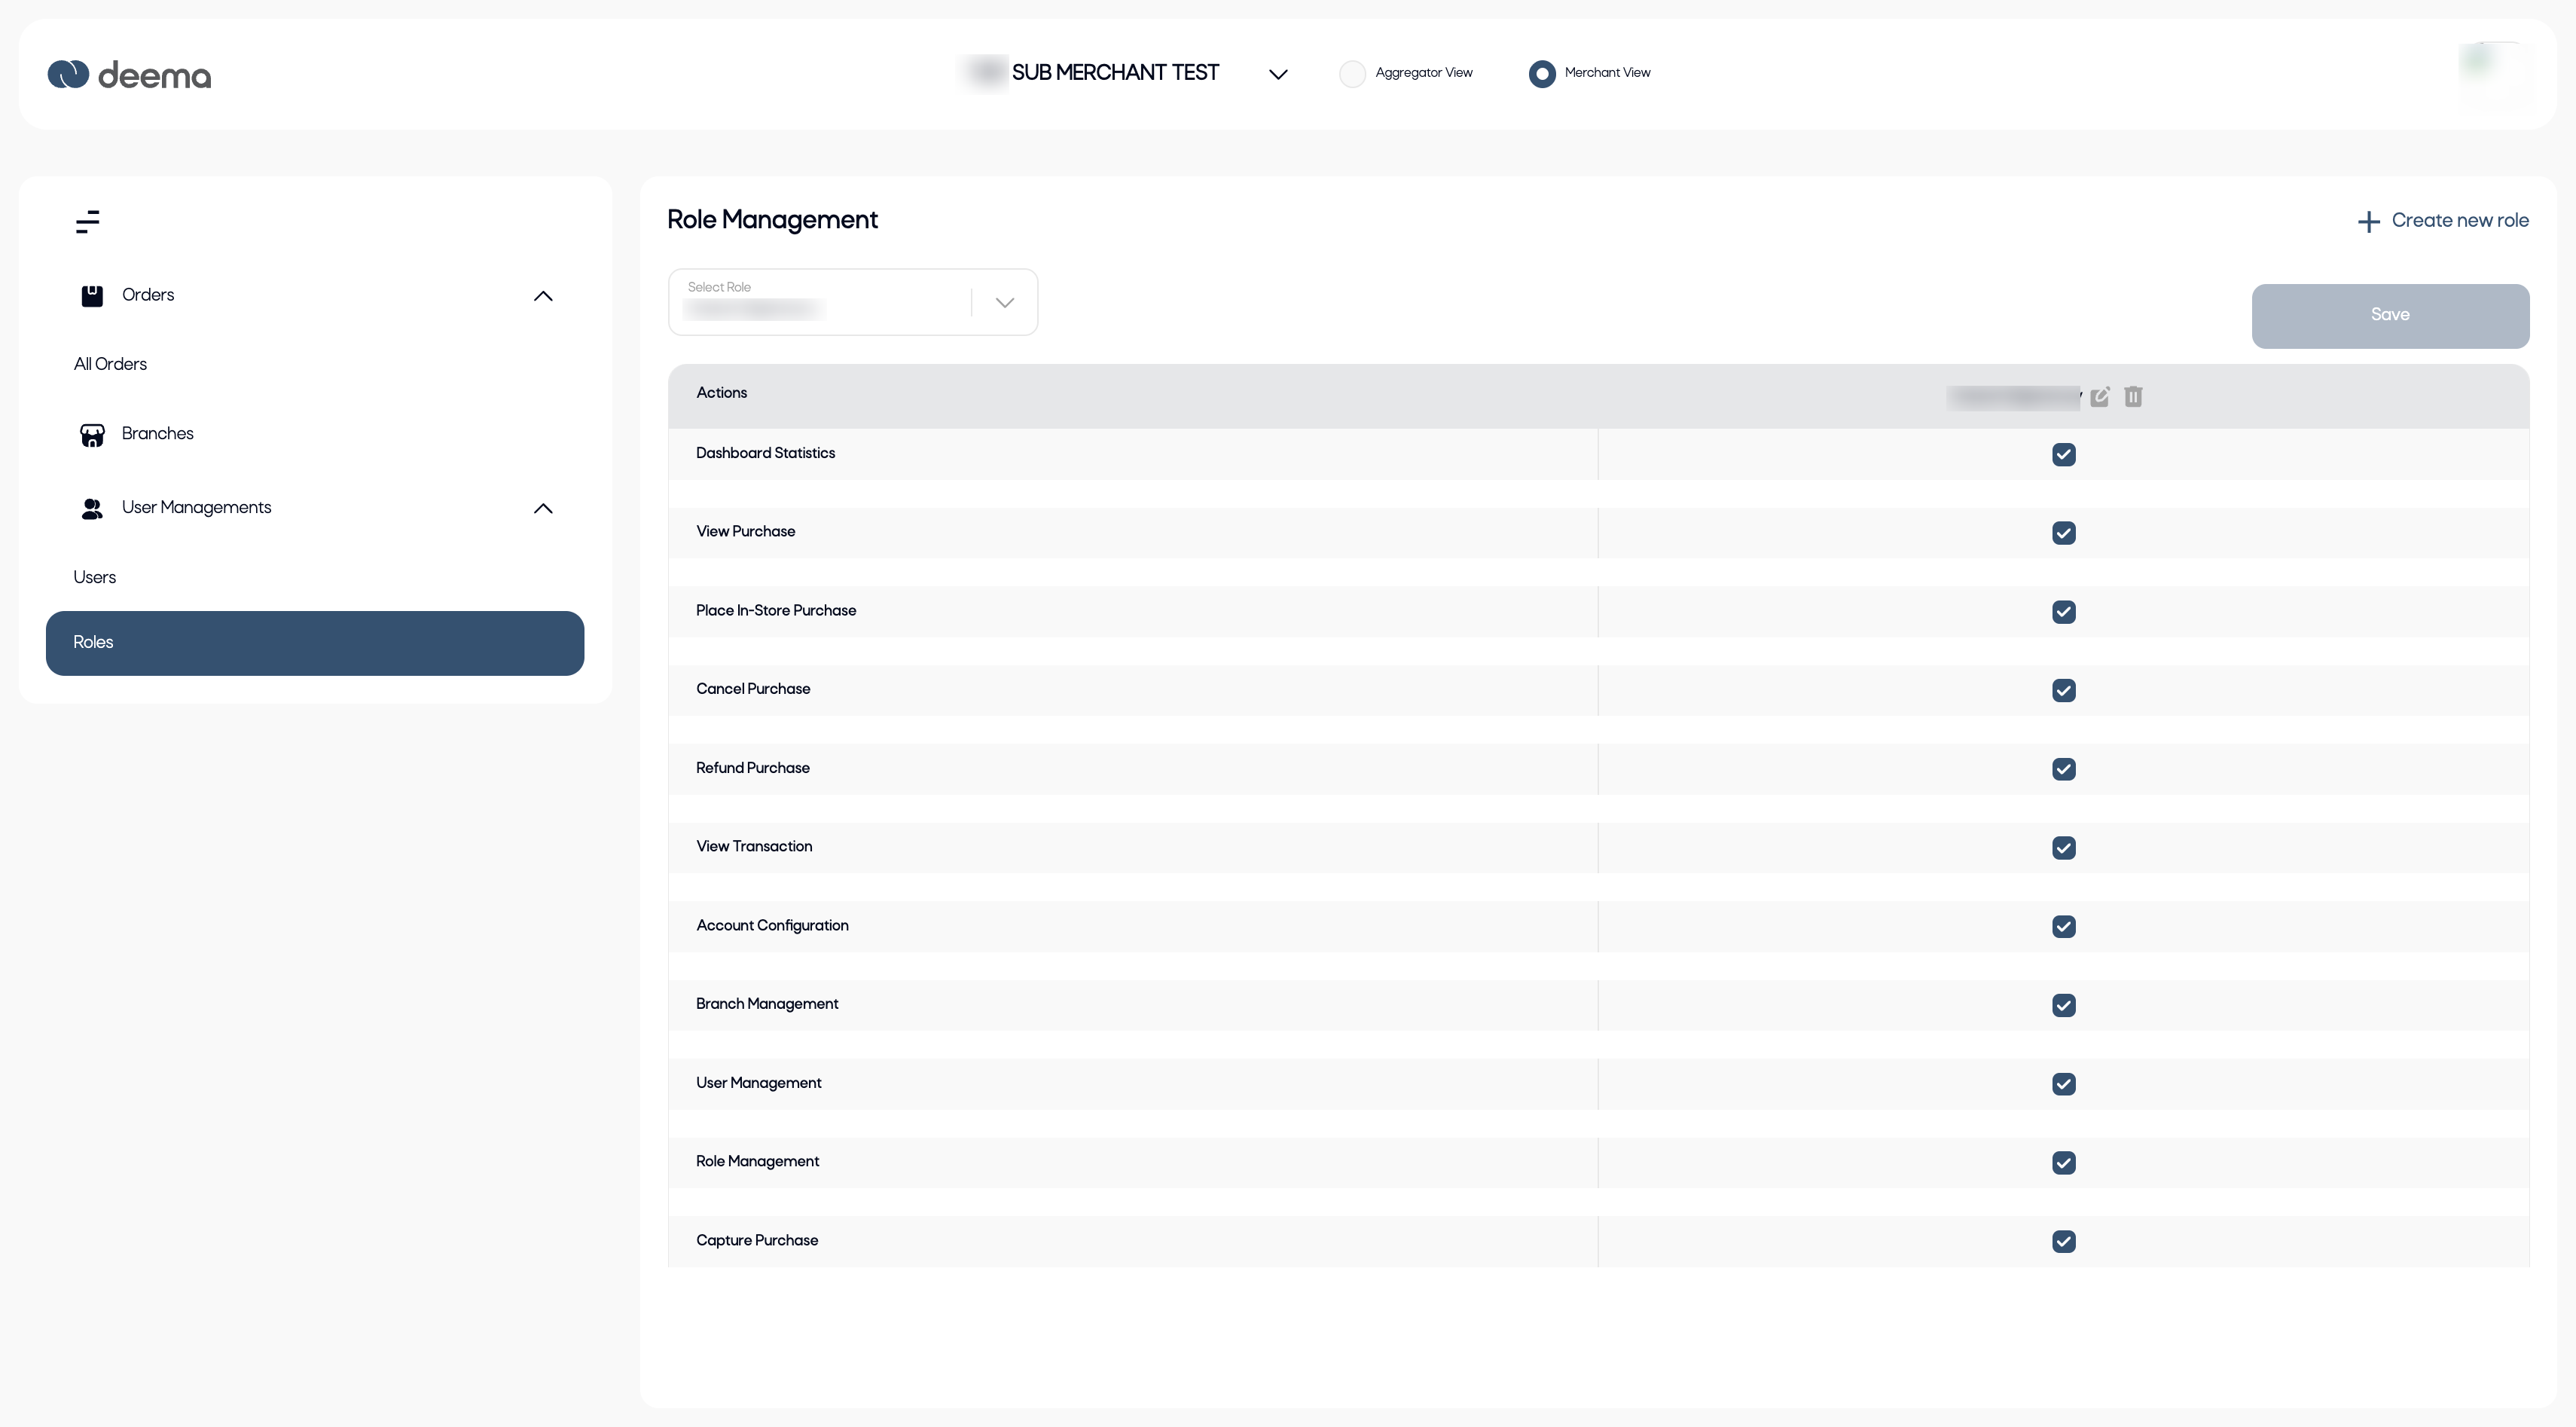The height and width of the screenshot is (1427, 2576).
Task: Edit the role with pencil icon
Action: pos(2100,397)
